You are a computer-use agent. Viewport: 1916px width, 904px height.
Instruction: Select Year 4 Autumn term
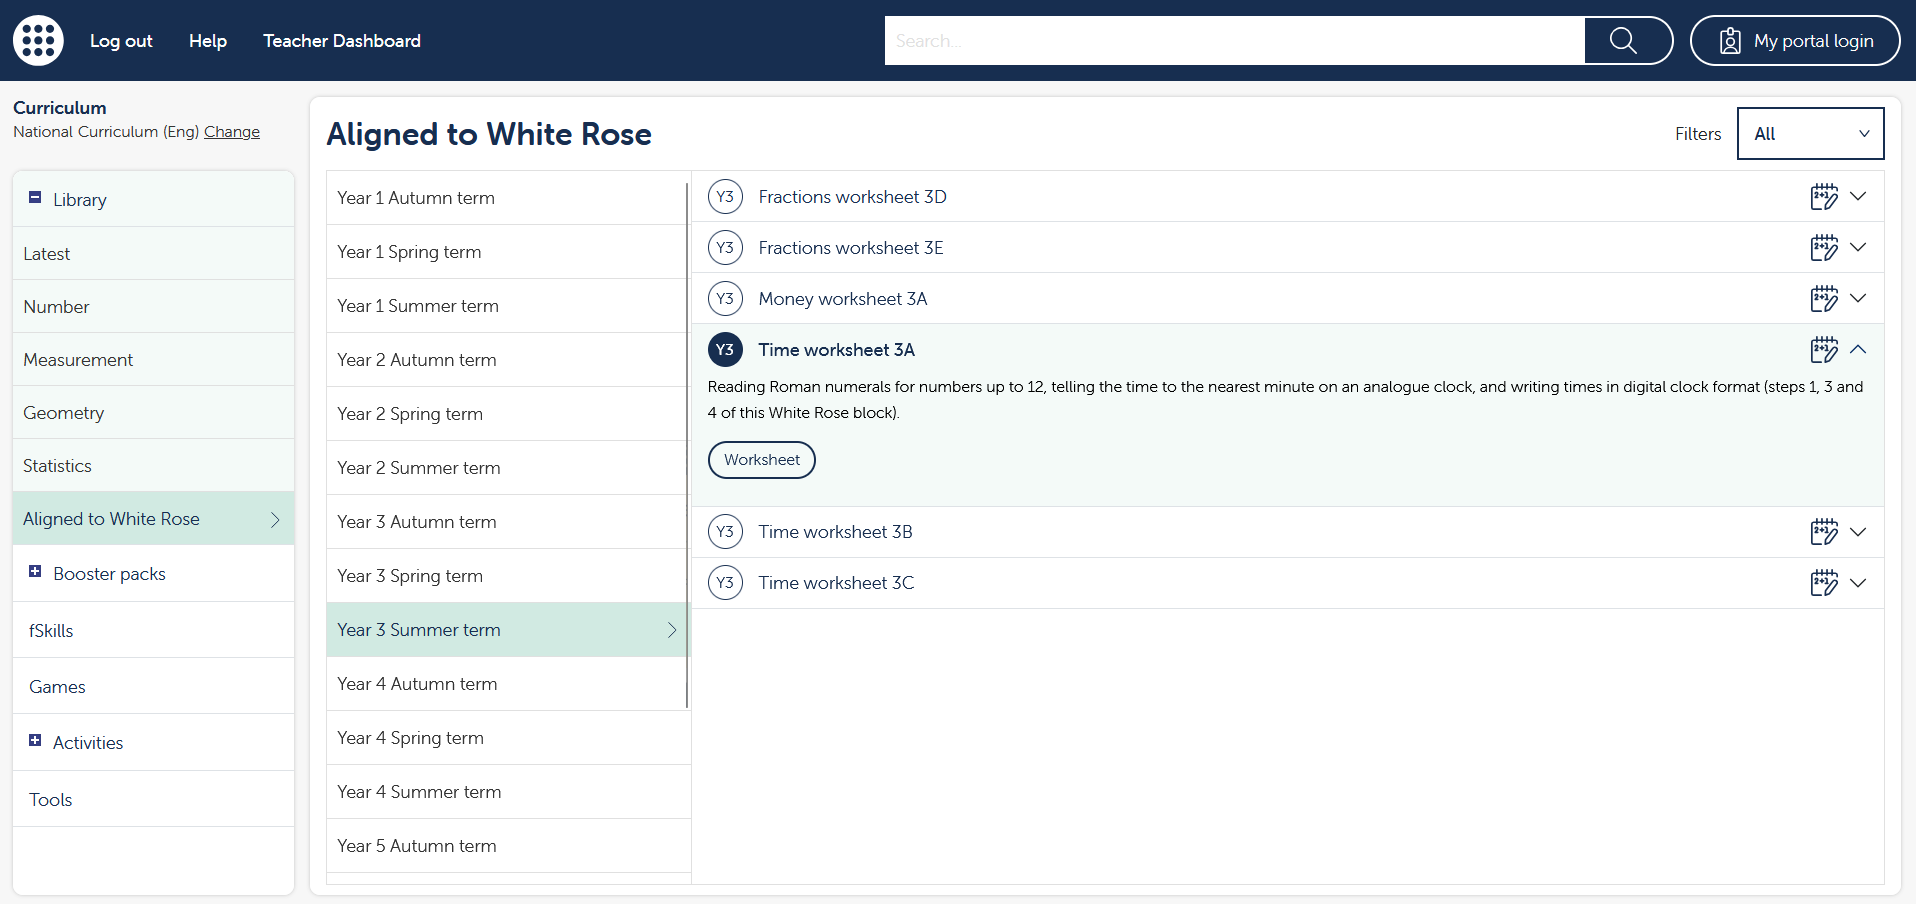tap(507, 684)
